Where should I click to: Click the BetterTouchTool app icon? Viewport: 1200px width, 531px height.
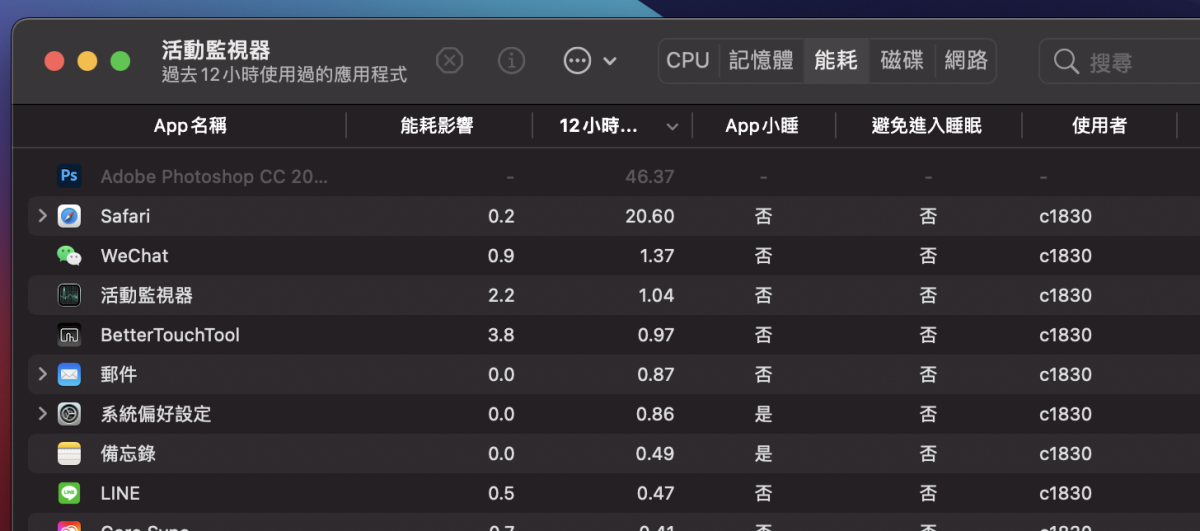[69, 335]
